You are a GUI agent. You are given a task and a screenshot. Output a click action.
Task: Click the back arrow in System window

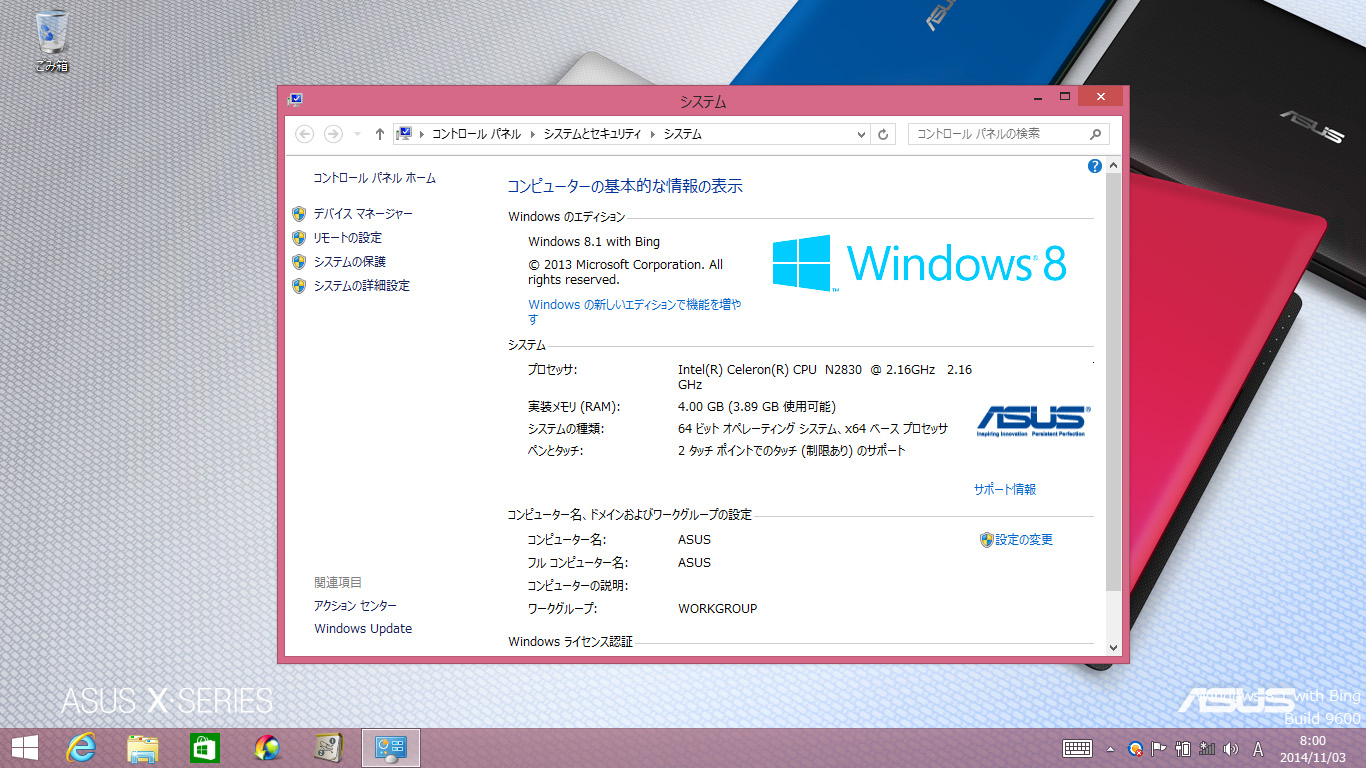[x=305, y=134]
